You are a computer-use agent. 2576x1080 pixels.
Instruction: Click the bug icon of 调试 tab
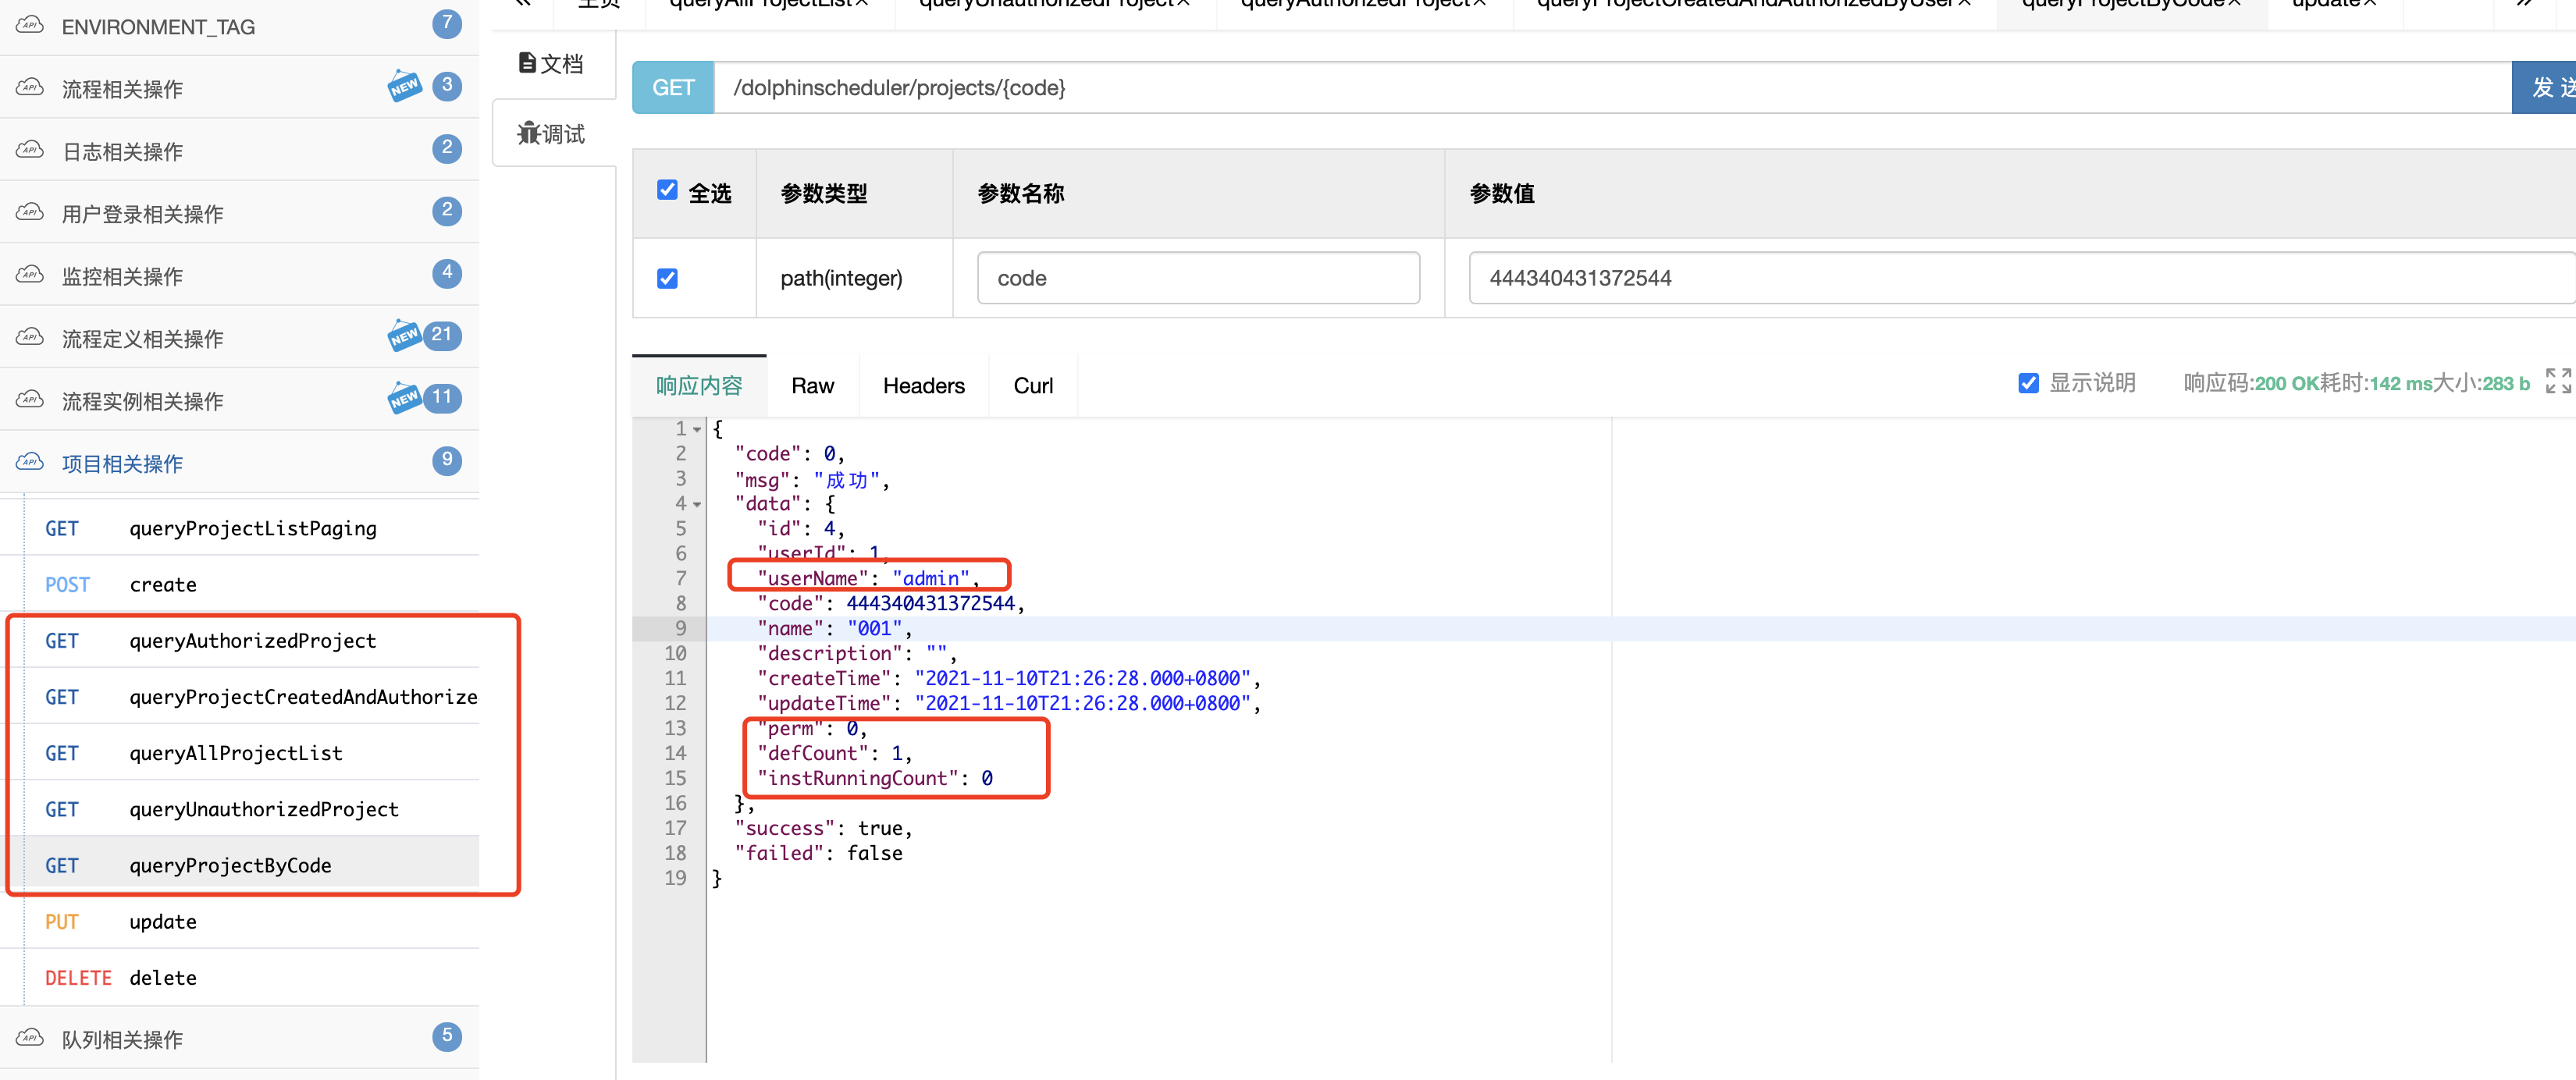tap(528, 133)
